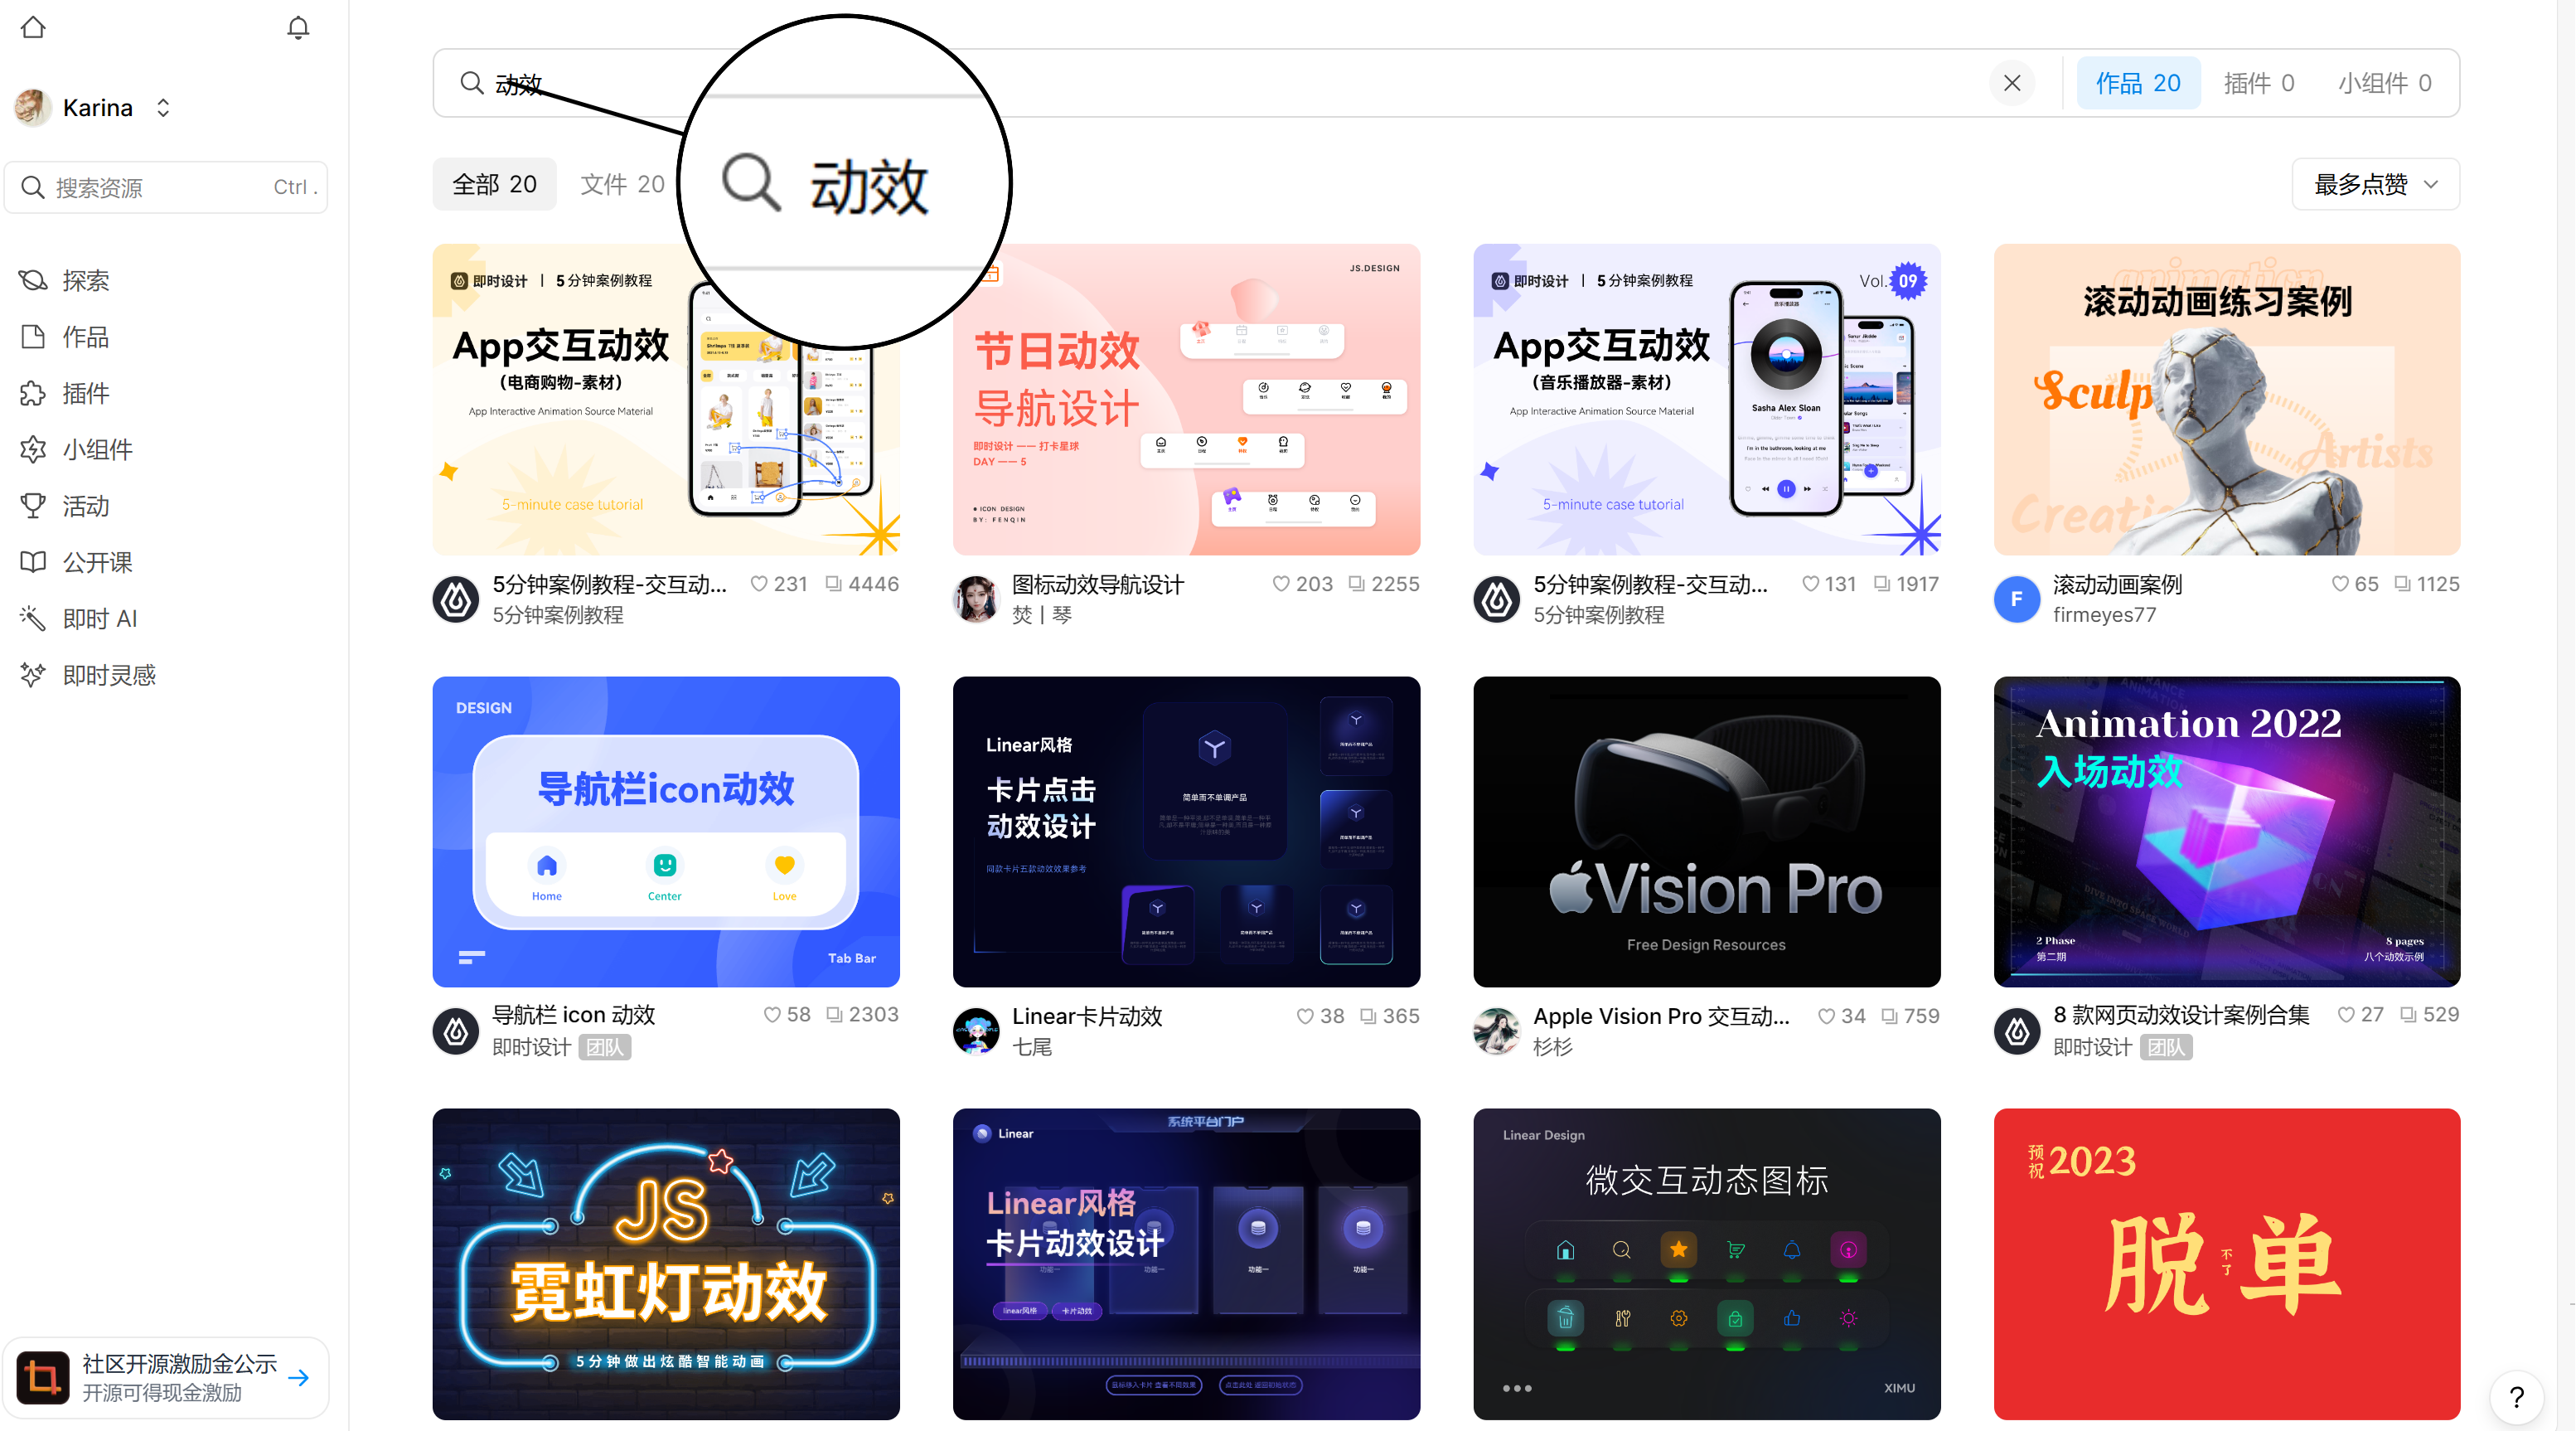
Task: Toggle 文件 filter to 20 items
Action: pos(622,183)
